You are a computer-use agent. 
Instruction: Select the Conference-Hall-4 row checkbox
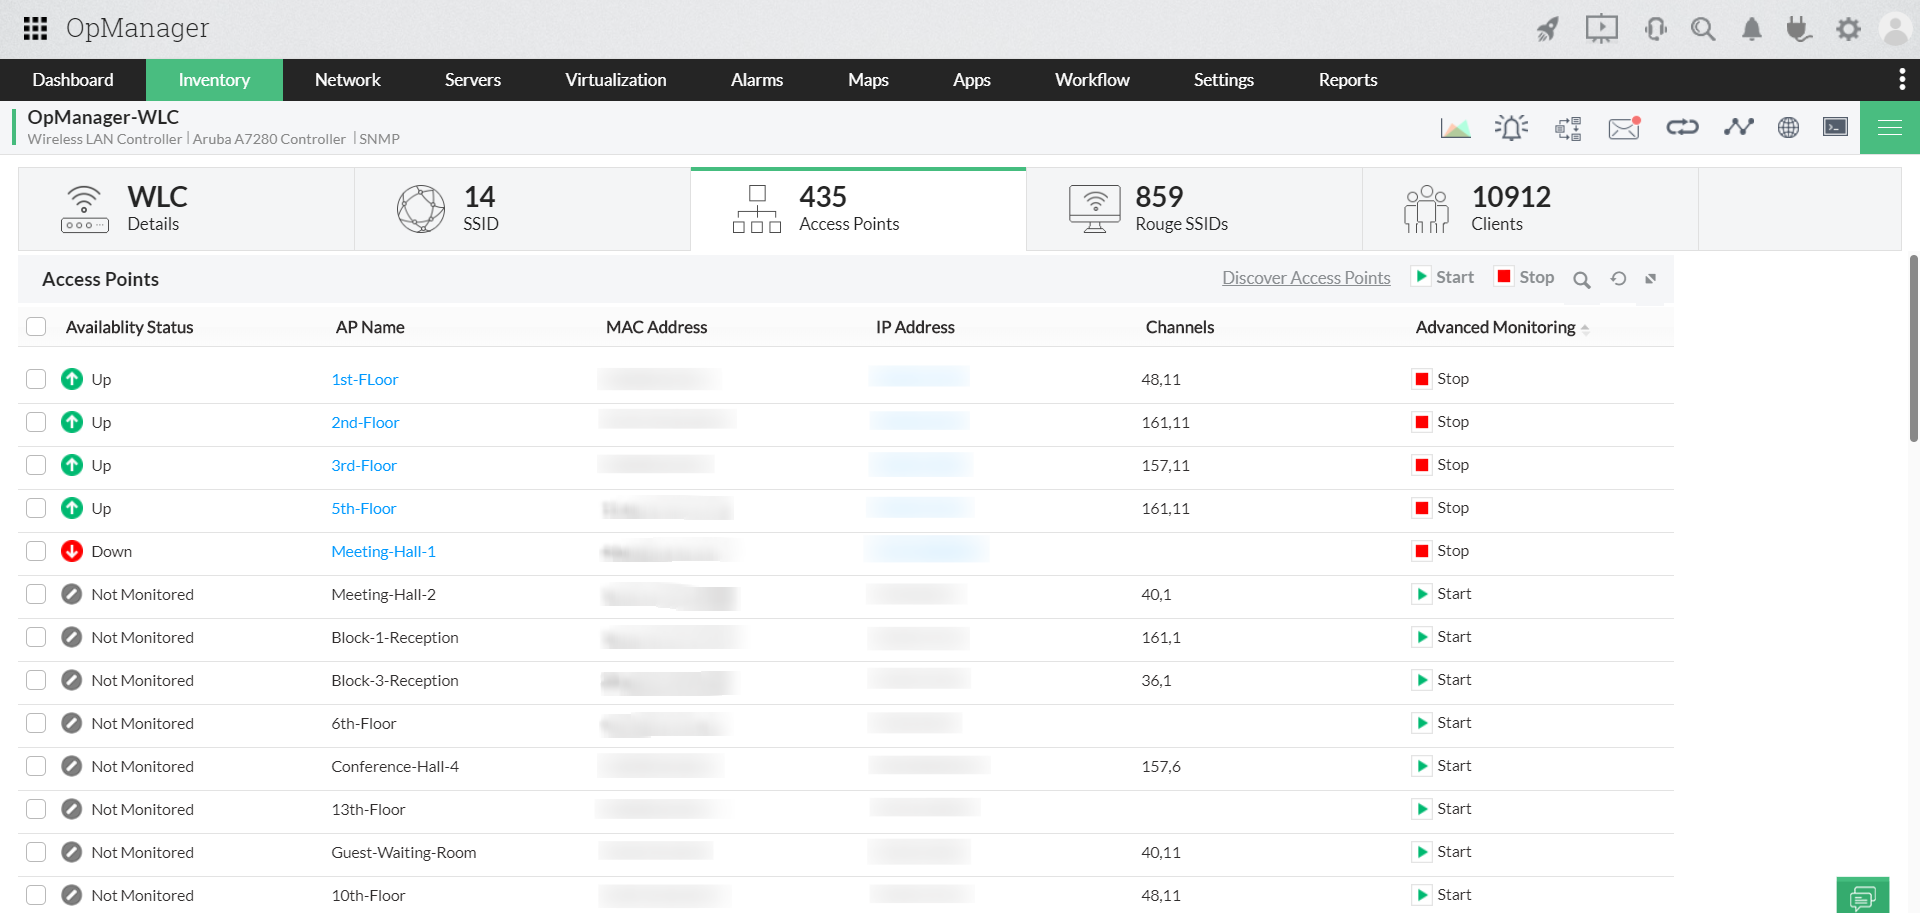pyautogui.click(x=36, y=766)
